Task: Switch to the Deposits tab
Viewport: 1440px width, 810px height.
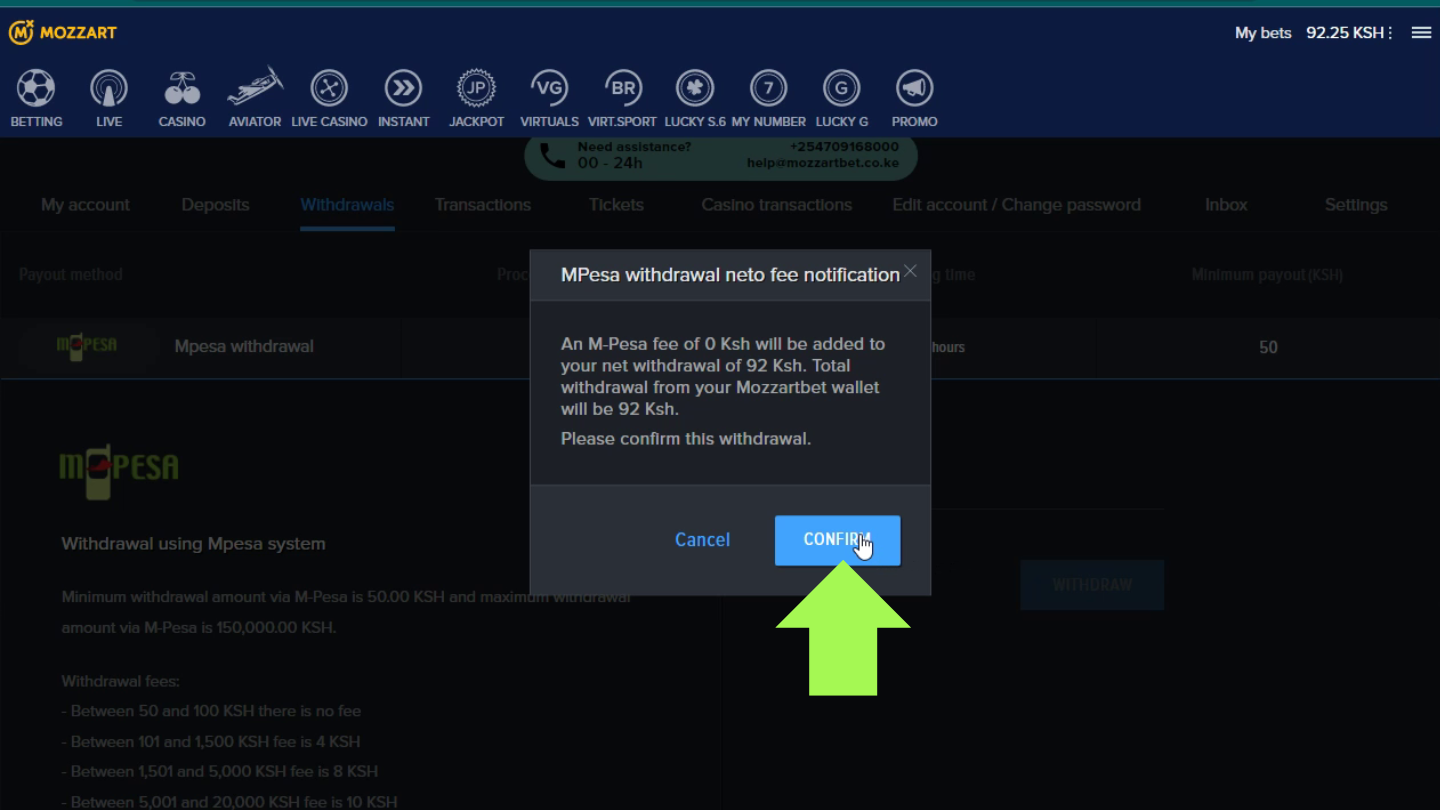Action: pos(215,205)
